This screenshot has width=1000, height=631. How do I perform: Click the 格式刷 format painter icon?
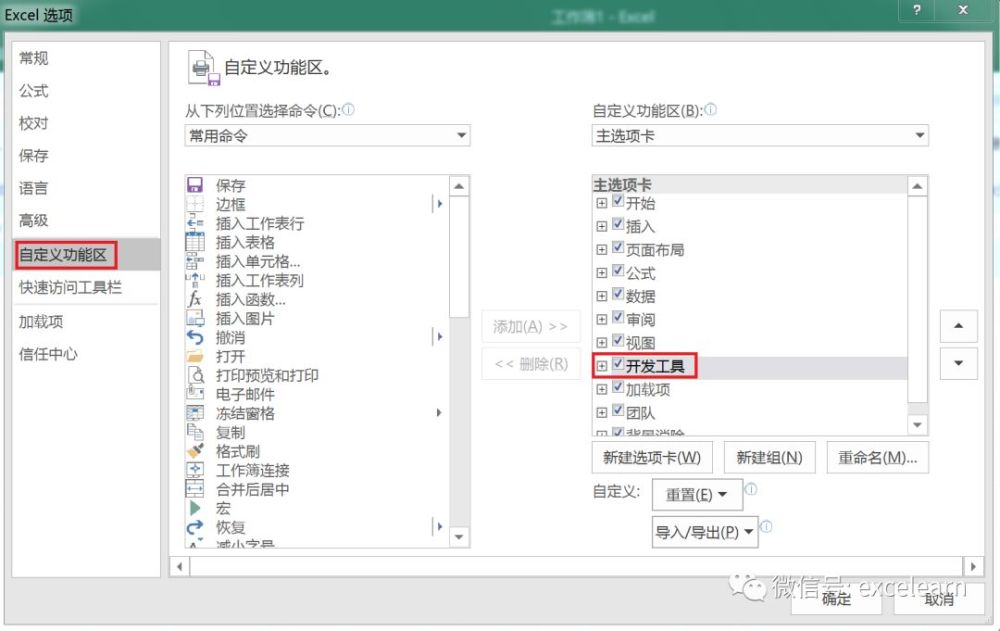(195, 451)
